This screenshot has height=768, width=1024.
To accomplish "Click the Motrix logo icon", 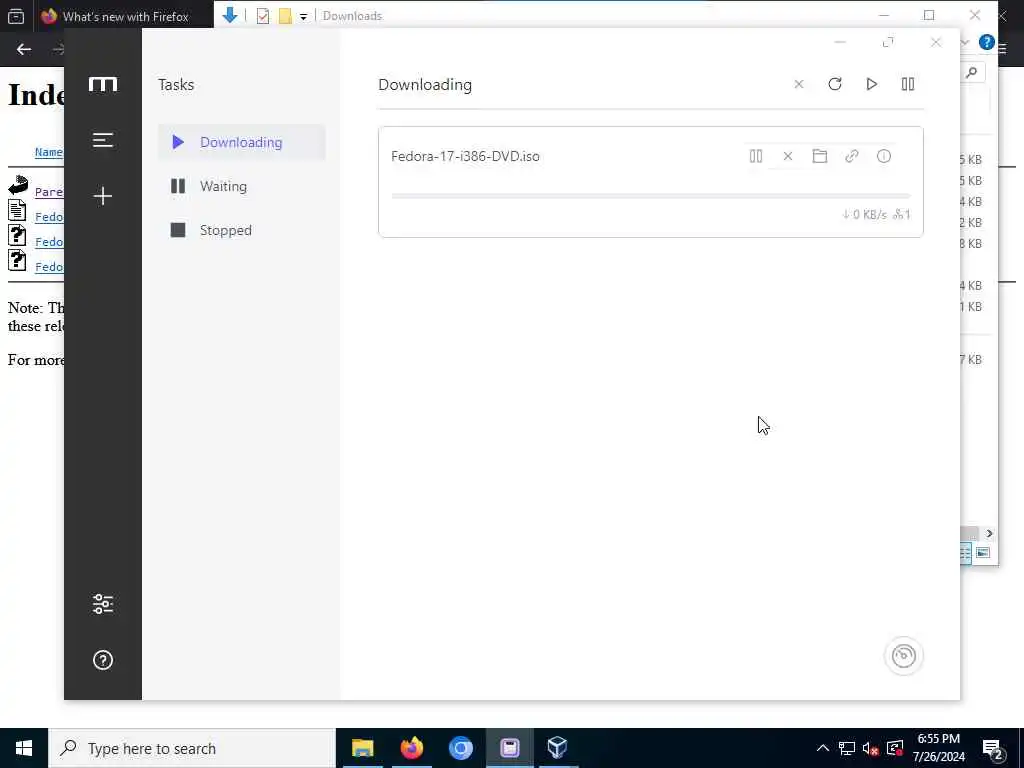I will pos(103,84).
